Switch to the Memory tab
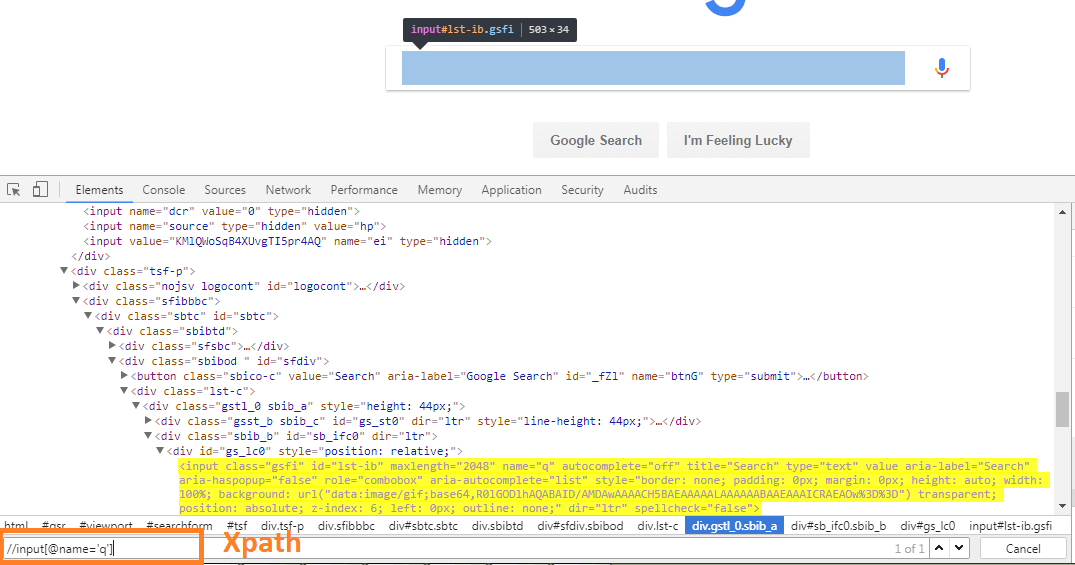The height and width of the screenshot is (565, 1075). coord(439,190)
